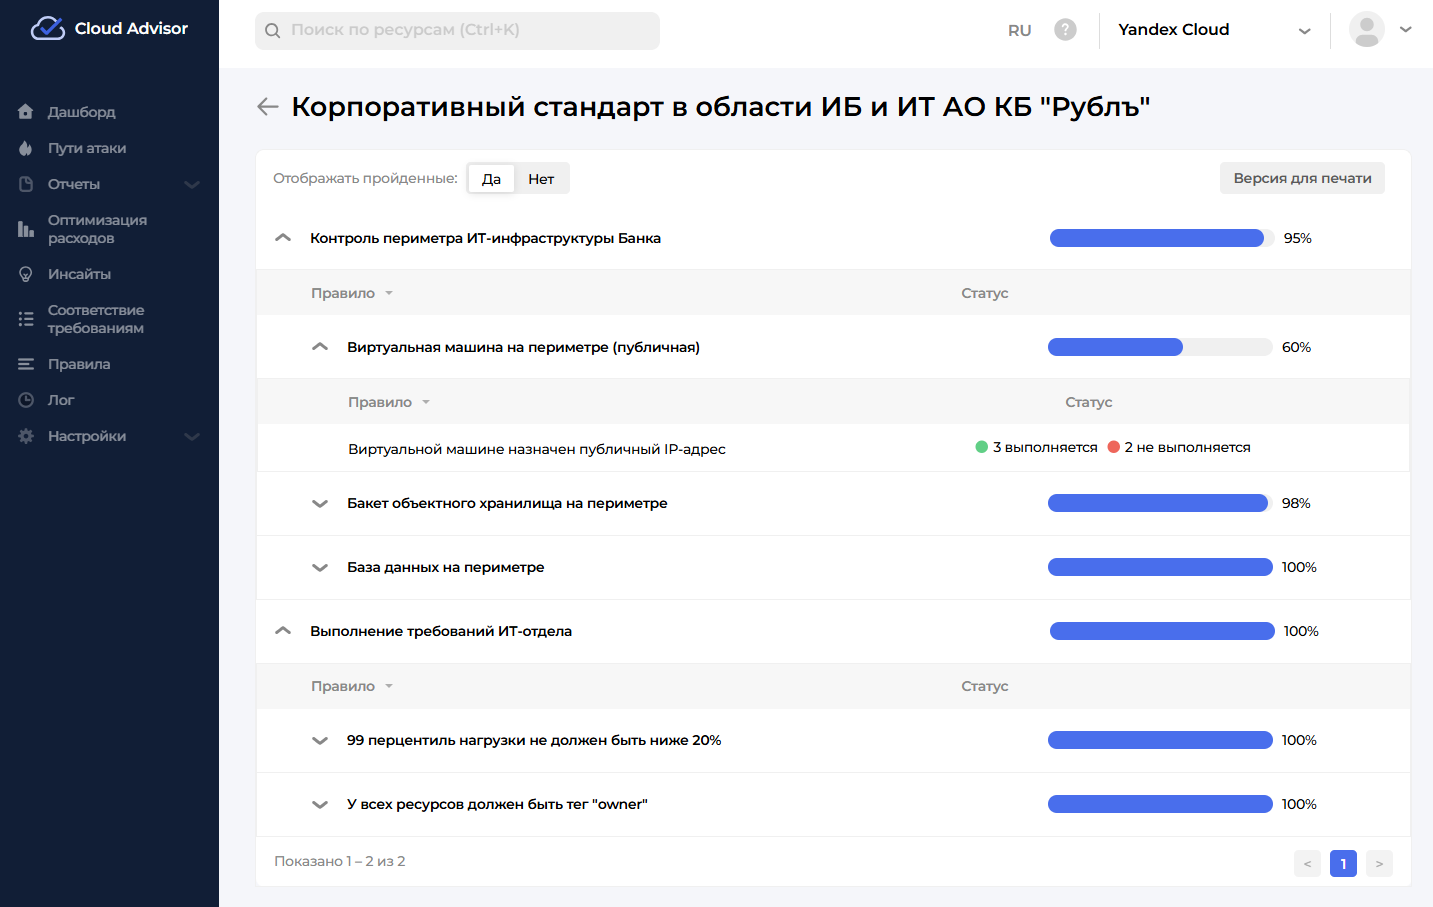Click the Cloud Advisor logo icon

click(x=47, y=29)
